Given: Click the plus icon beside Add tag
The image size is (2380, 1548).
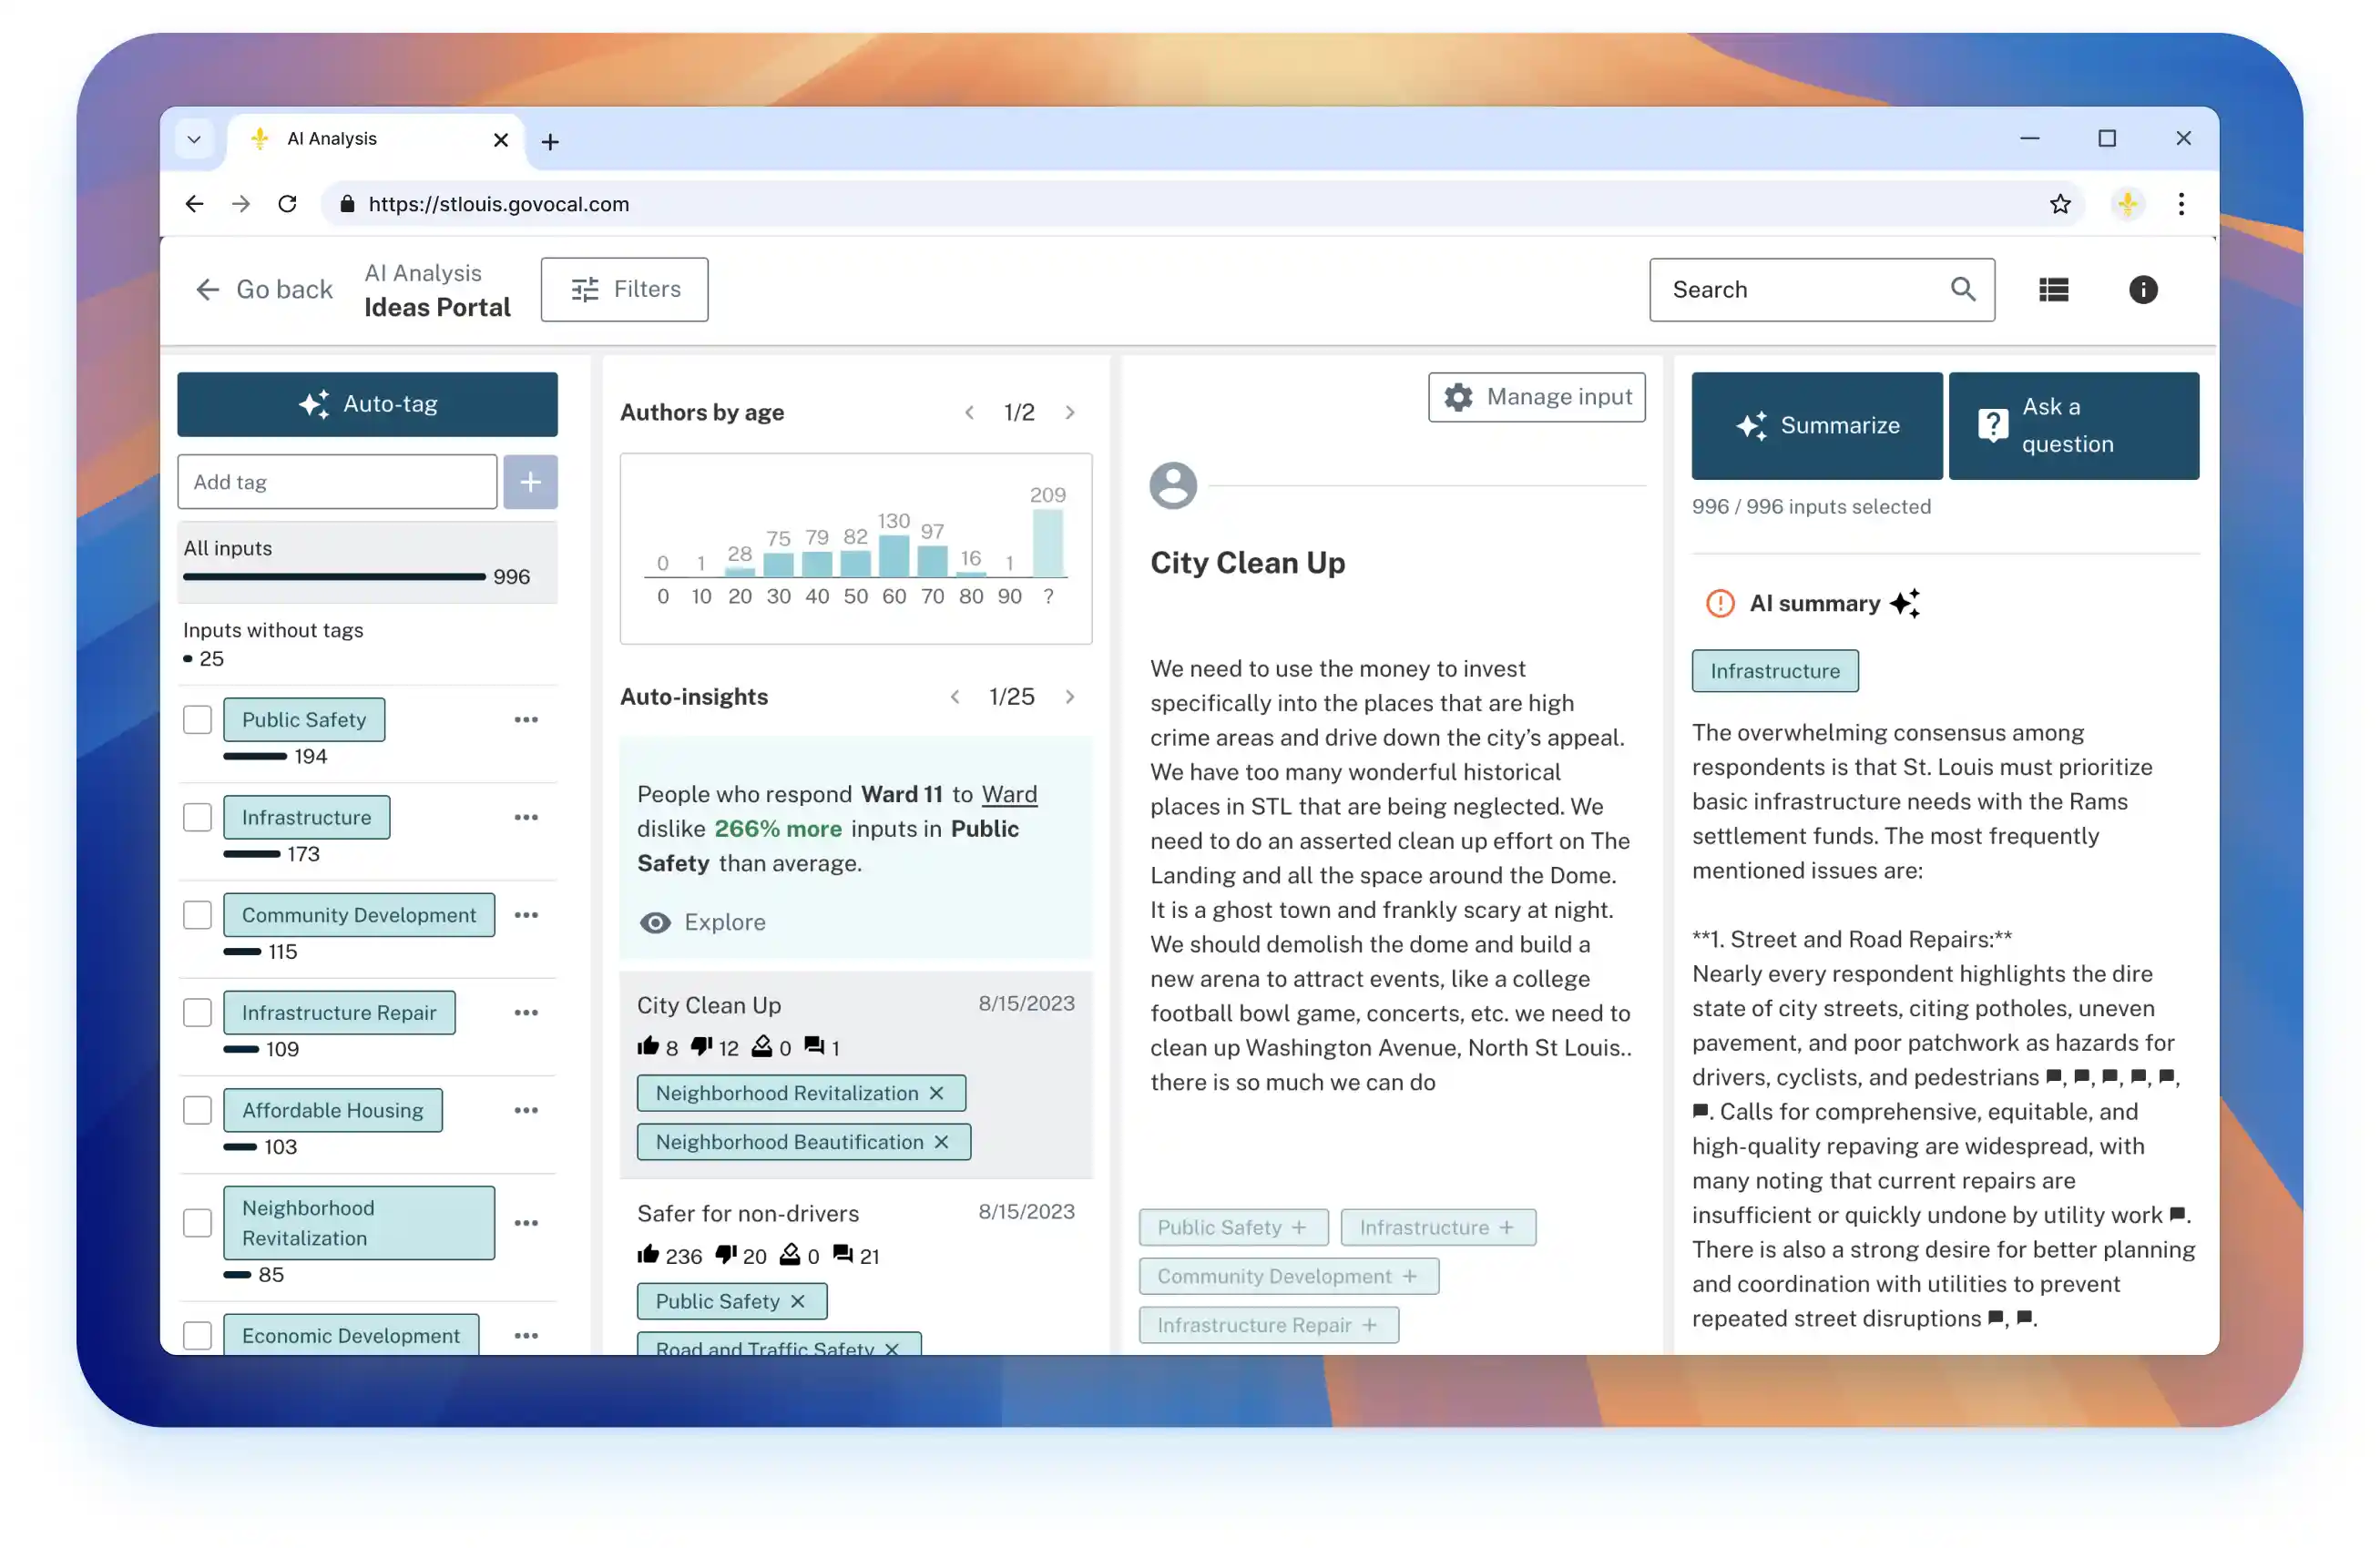Looking at the screenshot, I should [x=530, y=482].
